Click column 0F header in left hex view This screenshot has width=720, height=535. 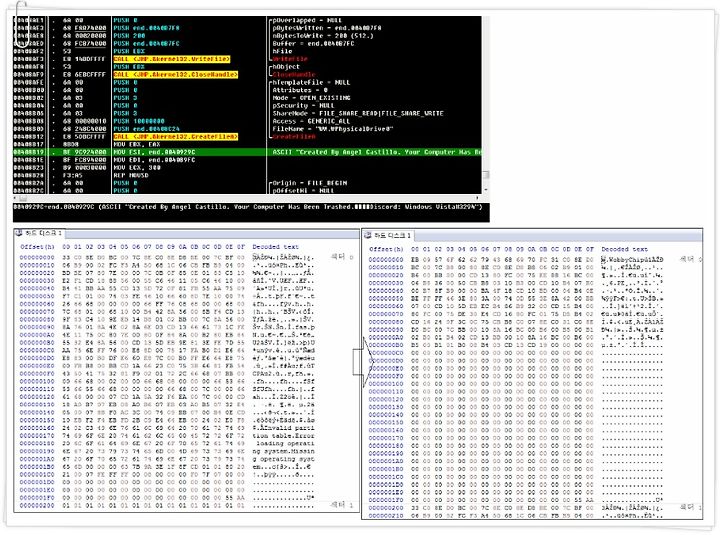[241, 247]
